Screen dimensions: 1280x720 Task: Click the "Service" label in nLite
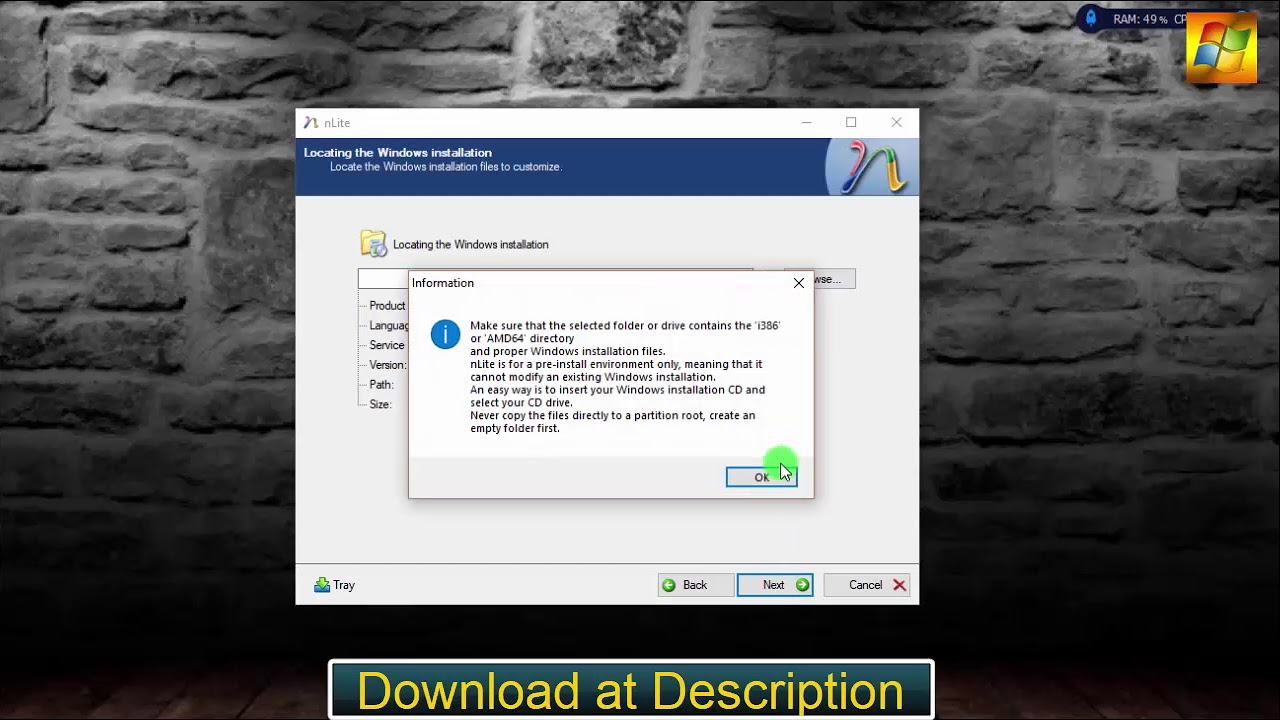[x=387, y=345]
